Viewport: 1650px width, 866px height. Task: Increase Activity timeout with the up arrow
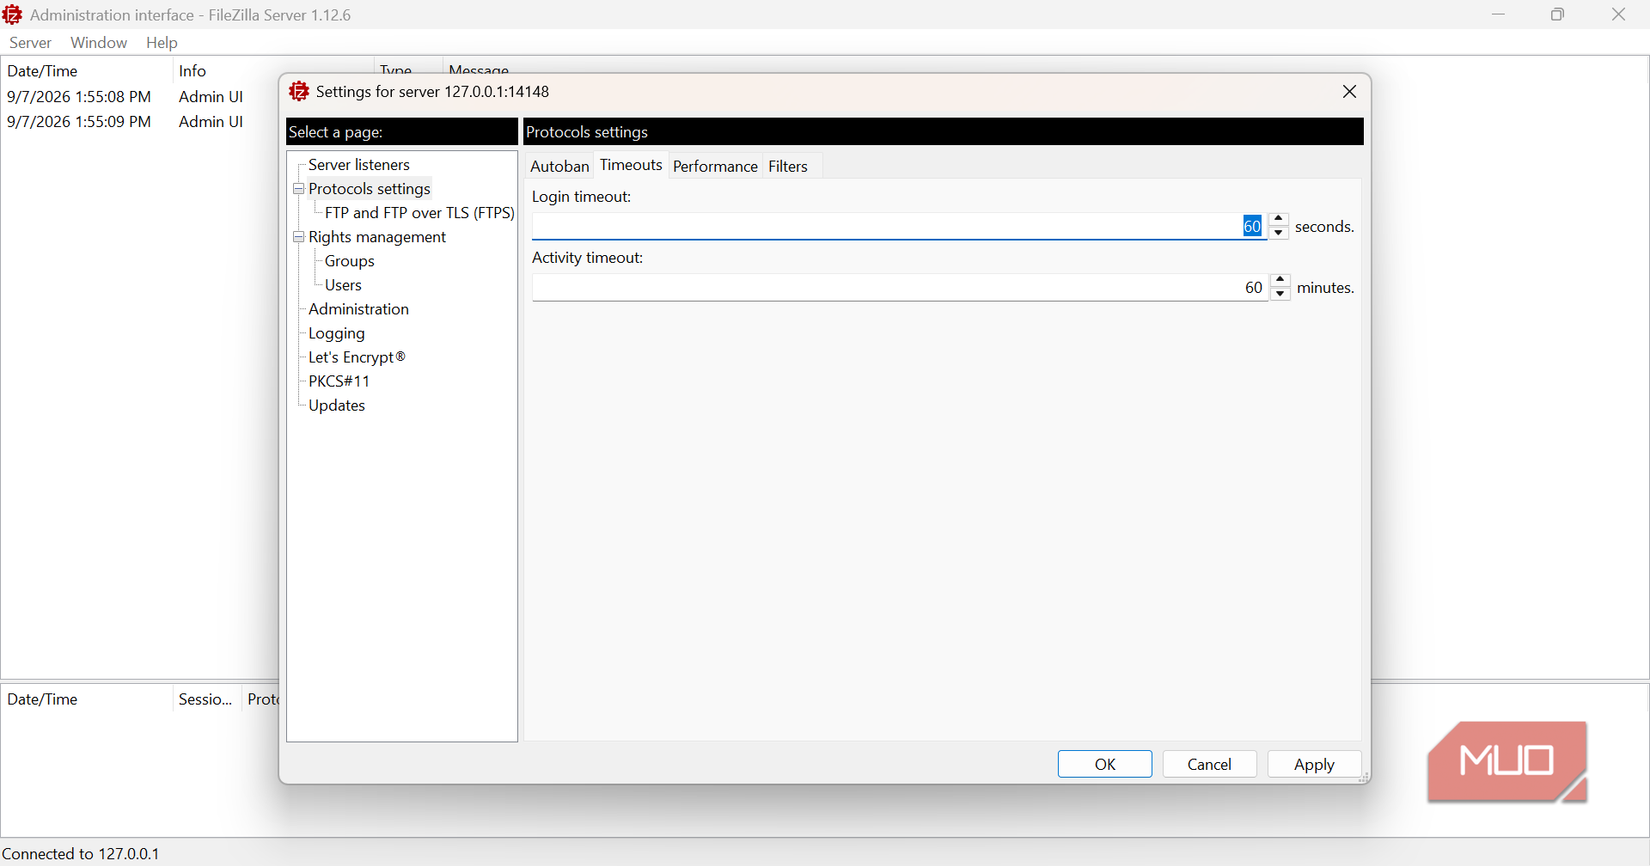(1280, 281)
